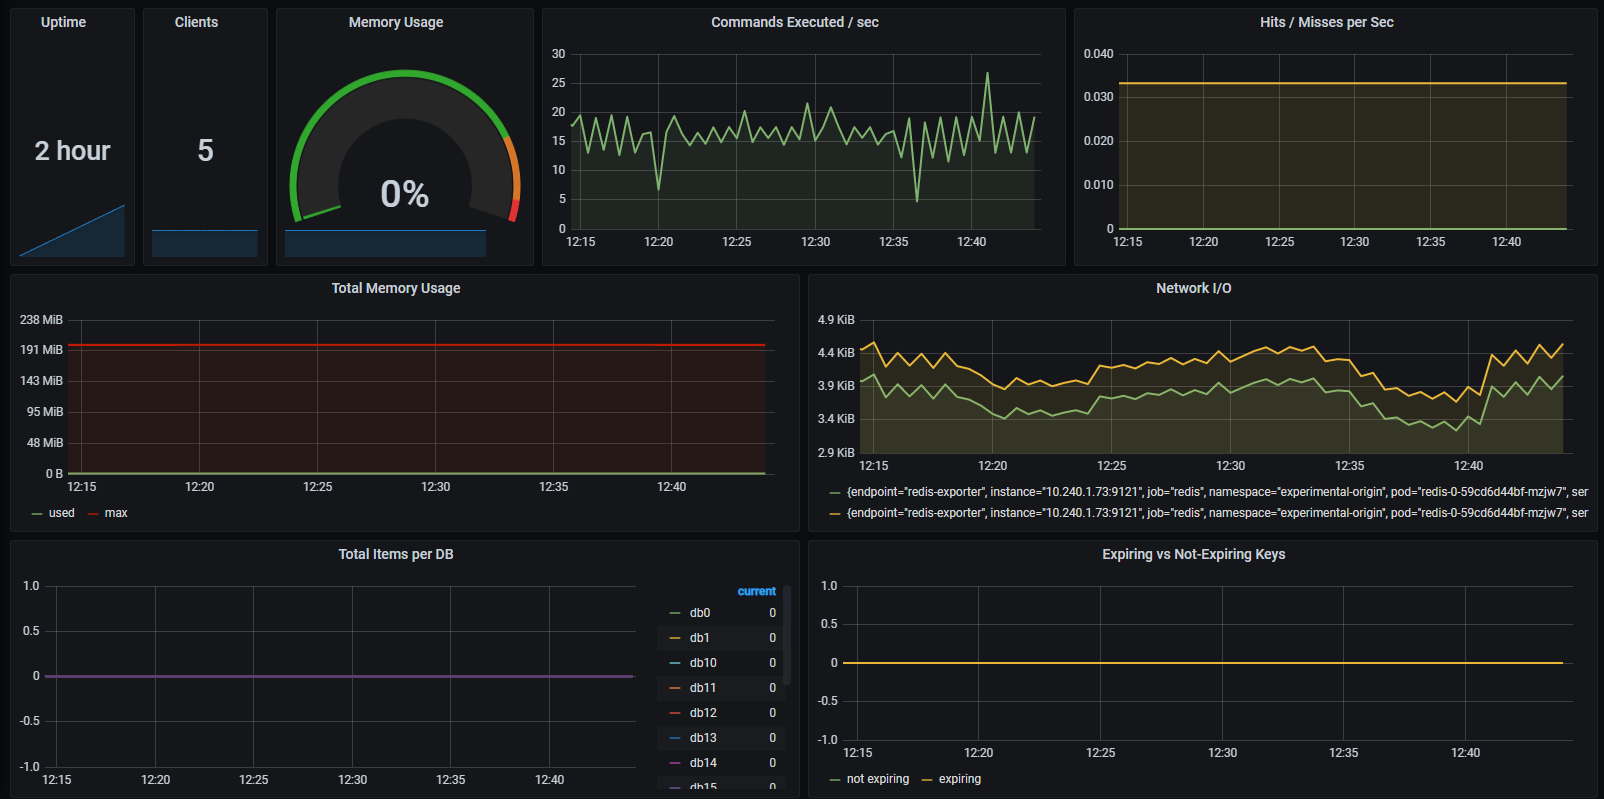Viewport: 1604px width, 799px height.
Task: Click the magenta color line beside db14
Action: pos(675,763)
